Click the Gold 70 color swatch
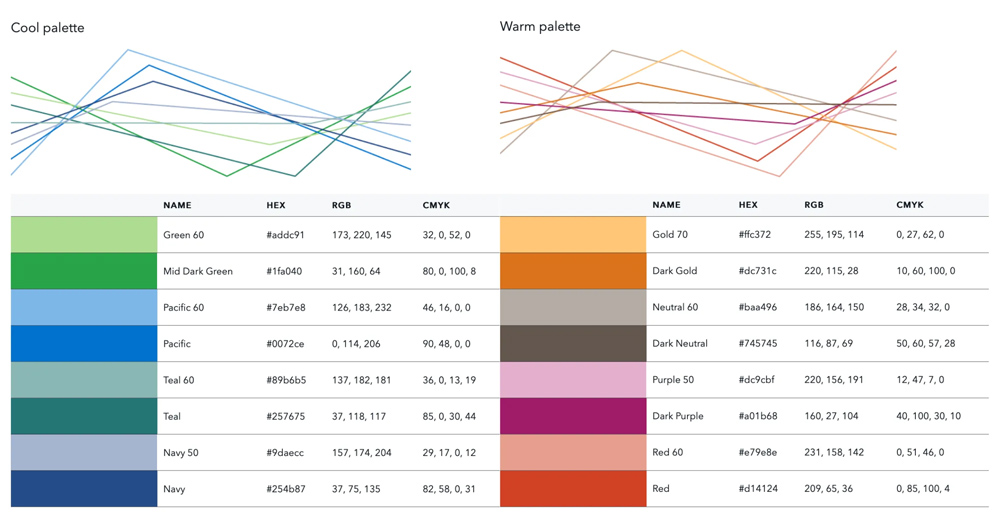 [573, 235]
